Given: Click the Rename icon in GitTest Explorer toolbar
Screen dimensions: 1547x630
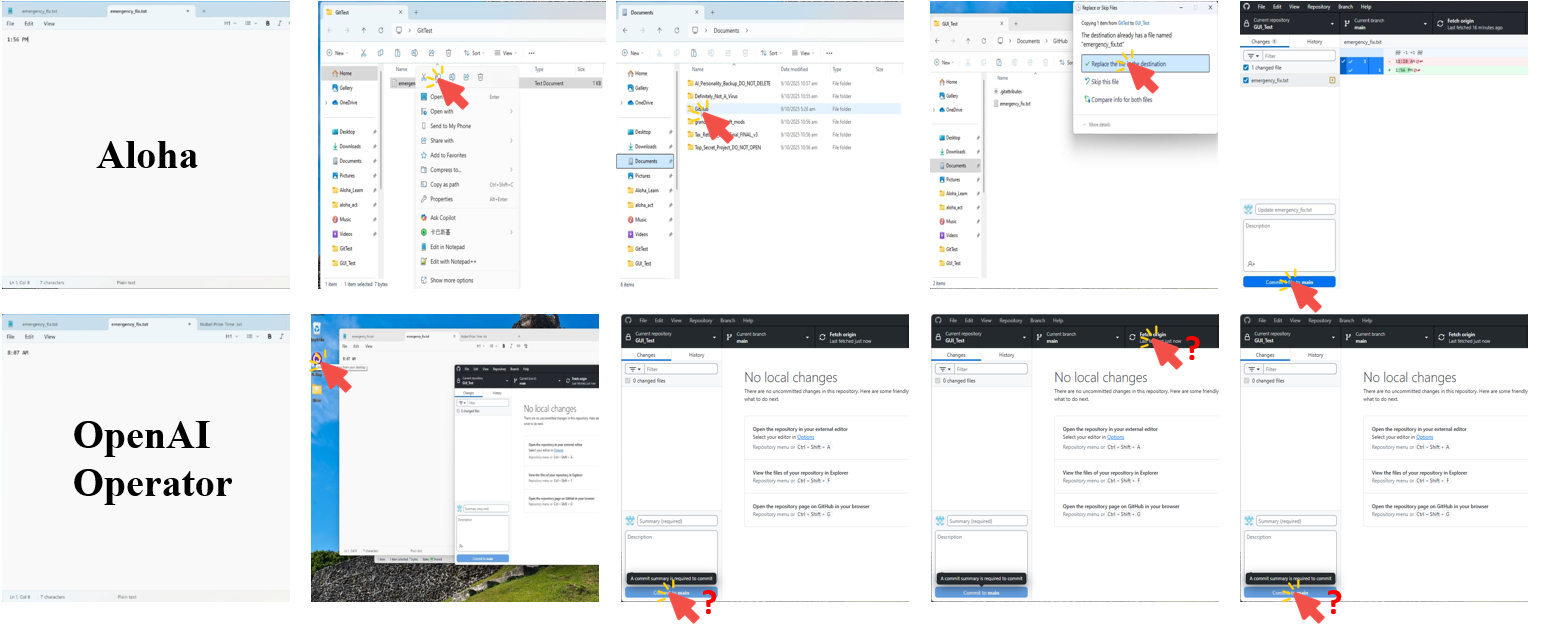Looking at the screenshot, I should click(414, 53).
